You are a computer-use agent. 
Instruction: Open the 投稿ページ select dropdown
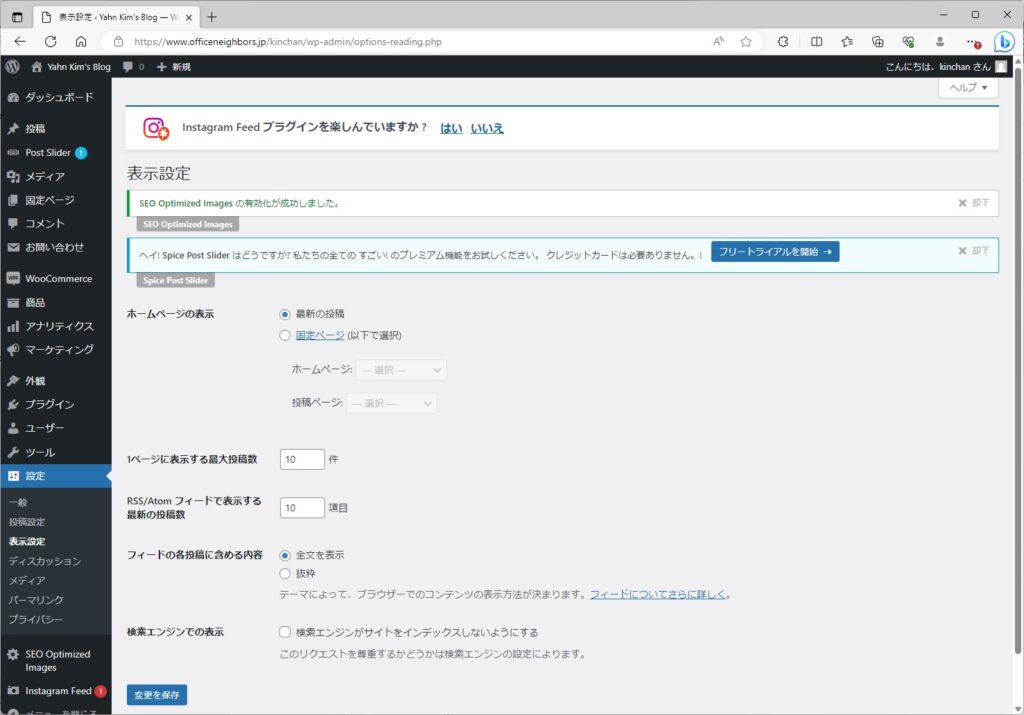(x=391, y=404)
